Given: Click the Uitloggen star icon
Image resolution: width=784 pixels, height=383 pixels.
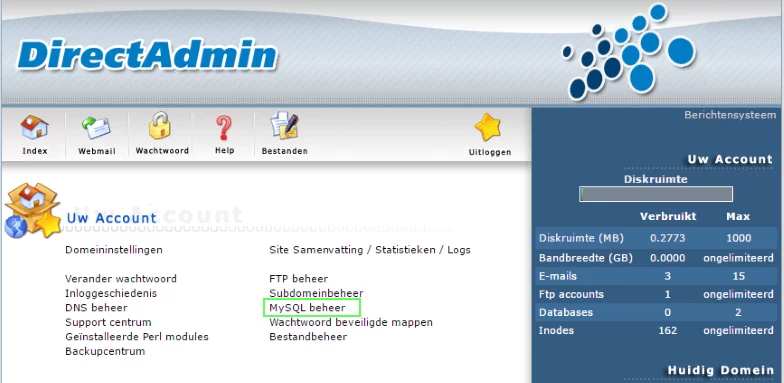Looking at the screenshot, I should [x=488, y=128].
